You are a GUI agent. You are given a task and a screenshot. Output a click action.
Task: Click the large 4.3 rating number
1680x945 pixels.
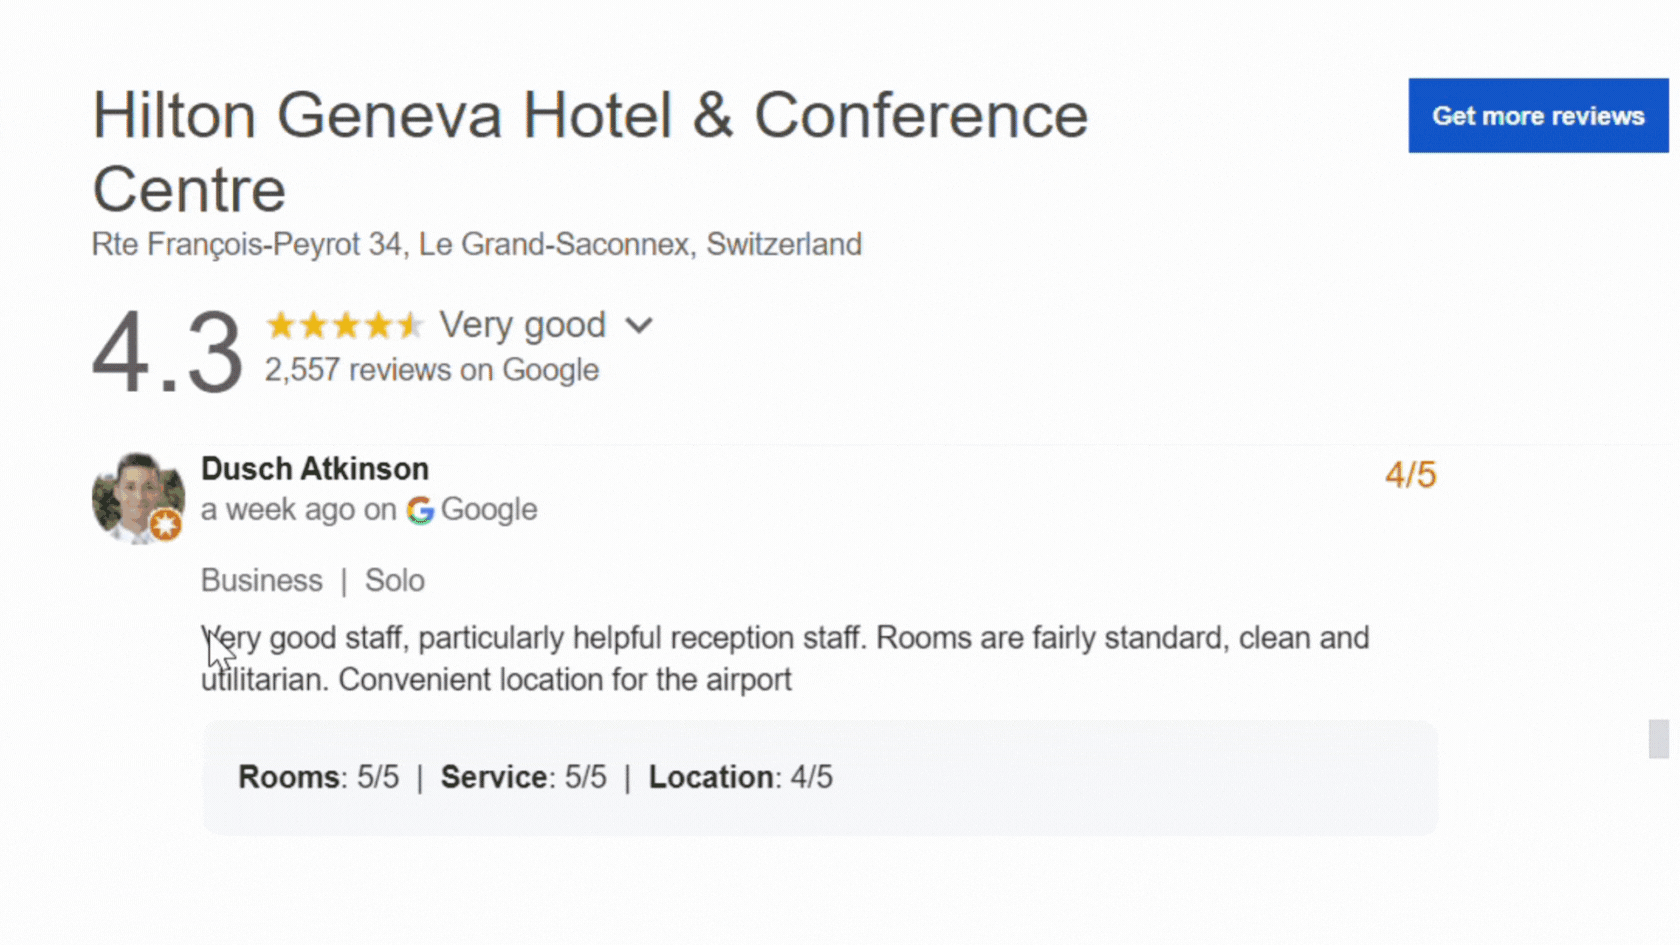pyautogui.click(x=167, y=352)
